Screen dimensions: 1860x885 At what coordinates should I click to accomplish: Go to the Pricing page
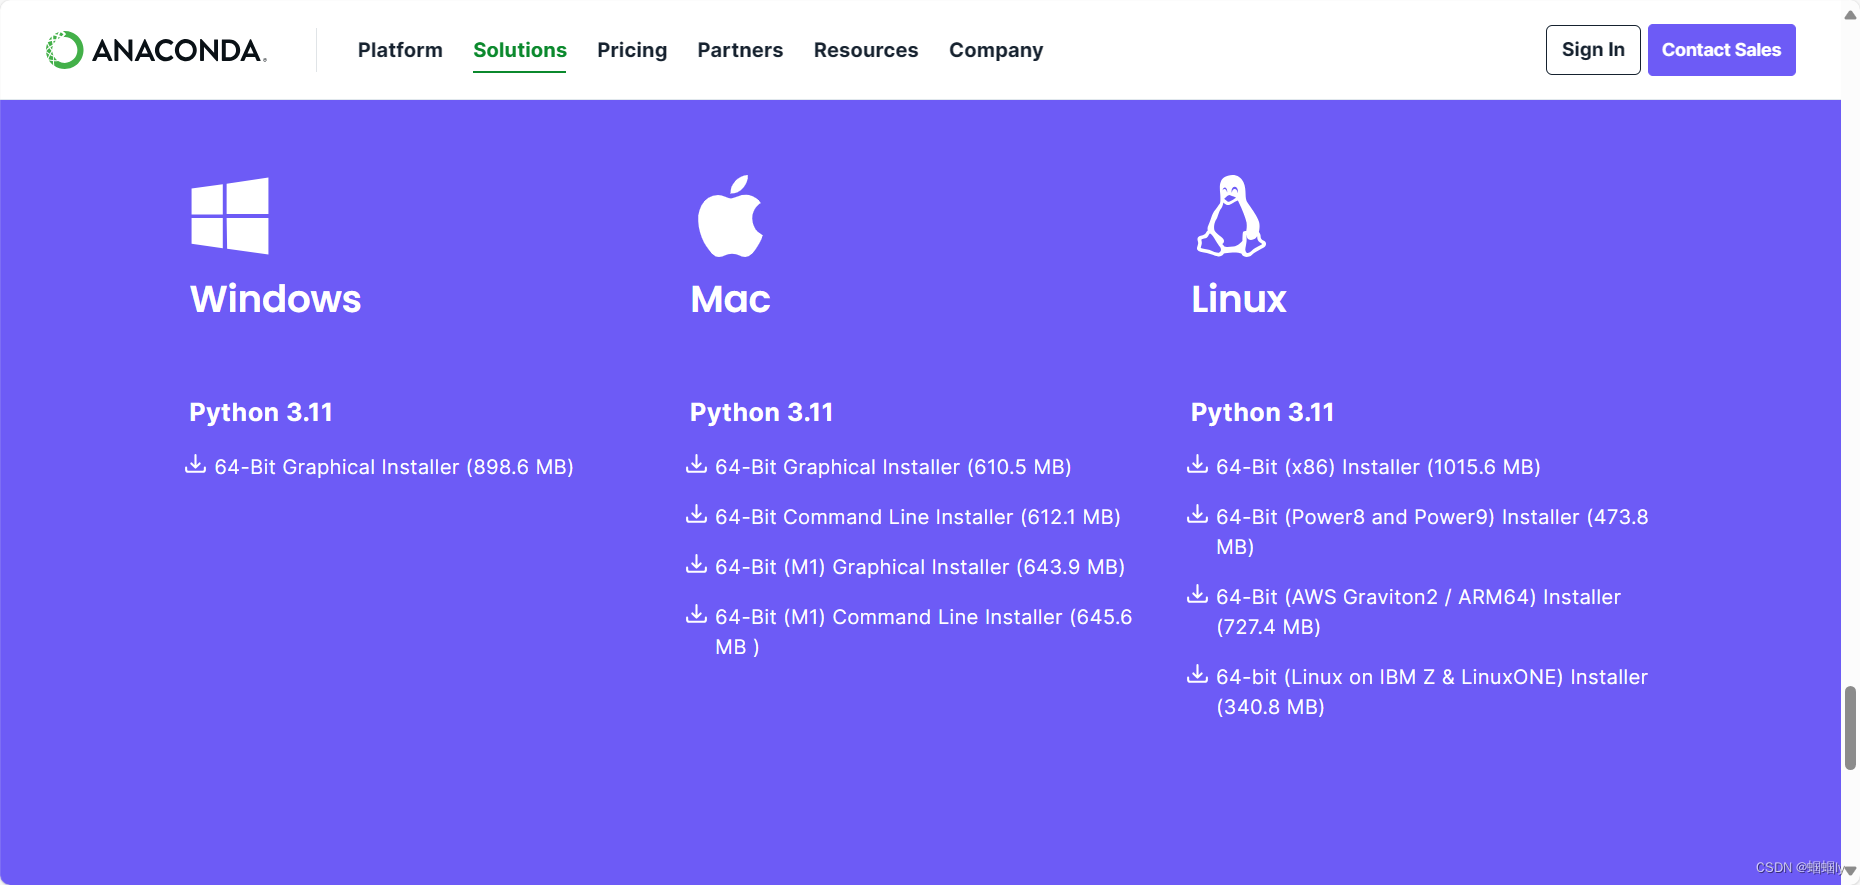point(632,50)
